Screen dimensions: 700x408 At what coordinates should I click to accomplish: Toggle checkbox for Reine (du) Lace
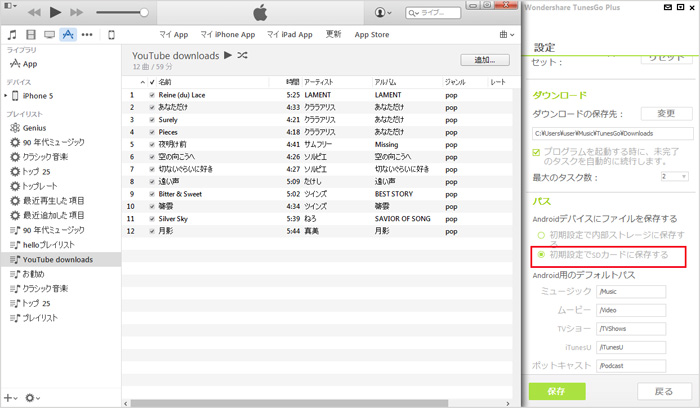(x=152, y=95)
